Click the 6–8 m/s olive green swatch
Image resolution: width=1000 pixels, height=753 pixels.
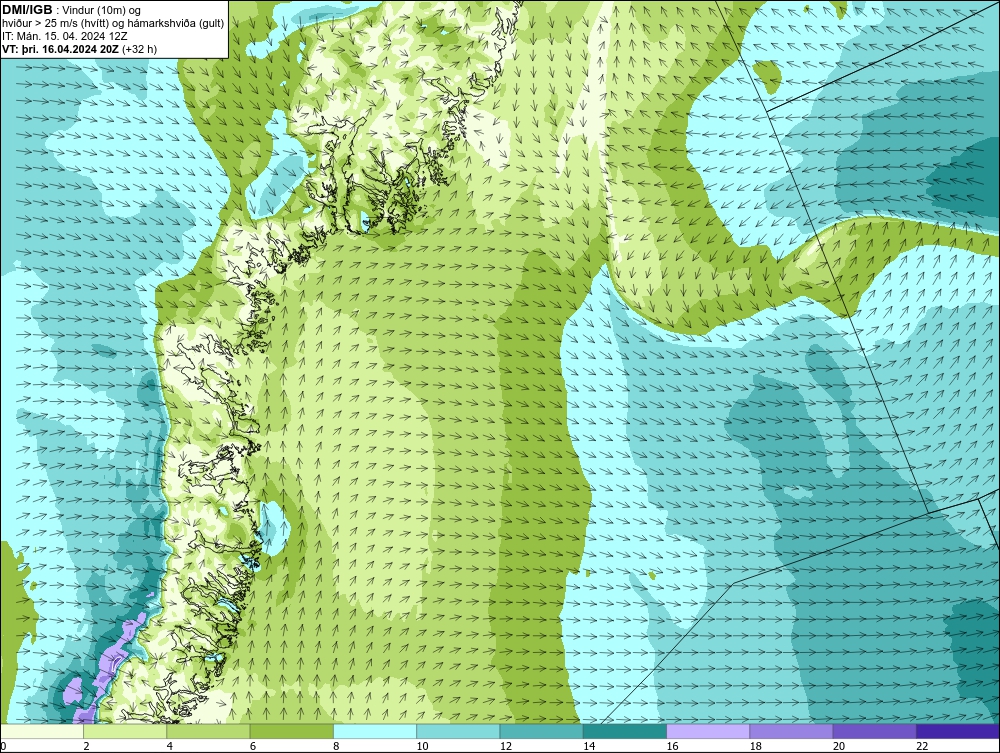pos(291,731)
